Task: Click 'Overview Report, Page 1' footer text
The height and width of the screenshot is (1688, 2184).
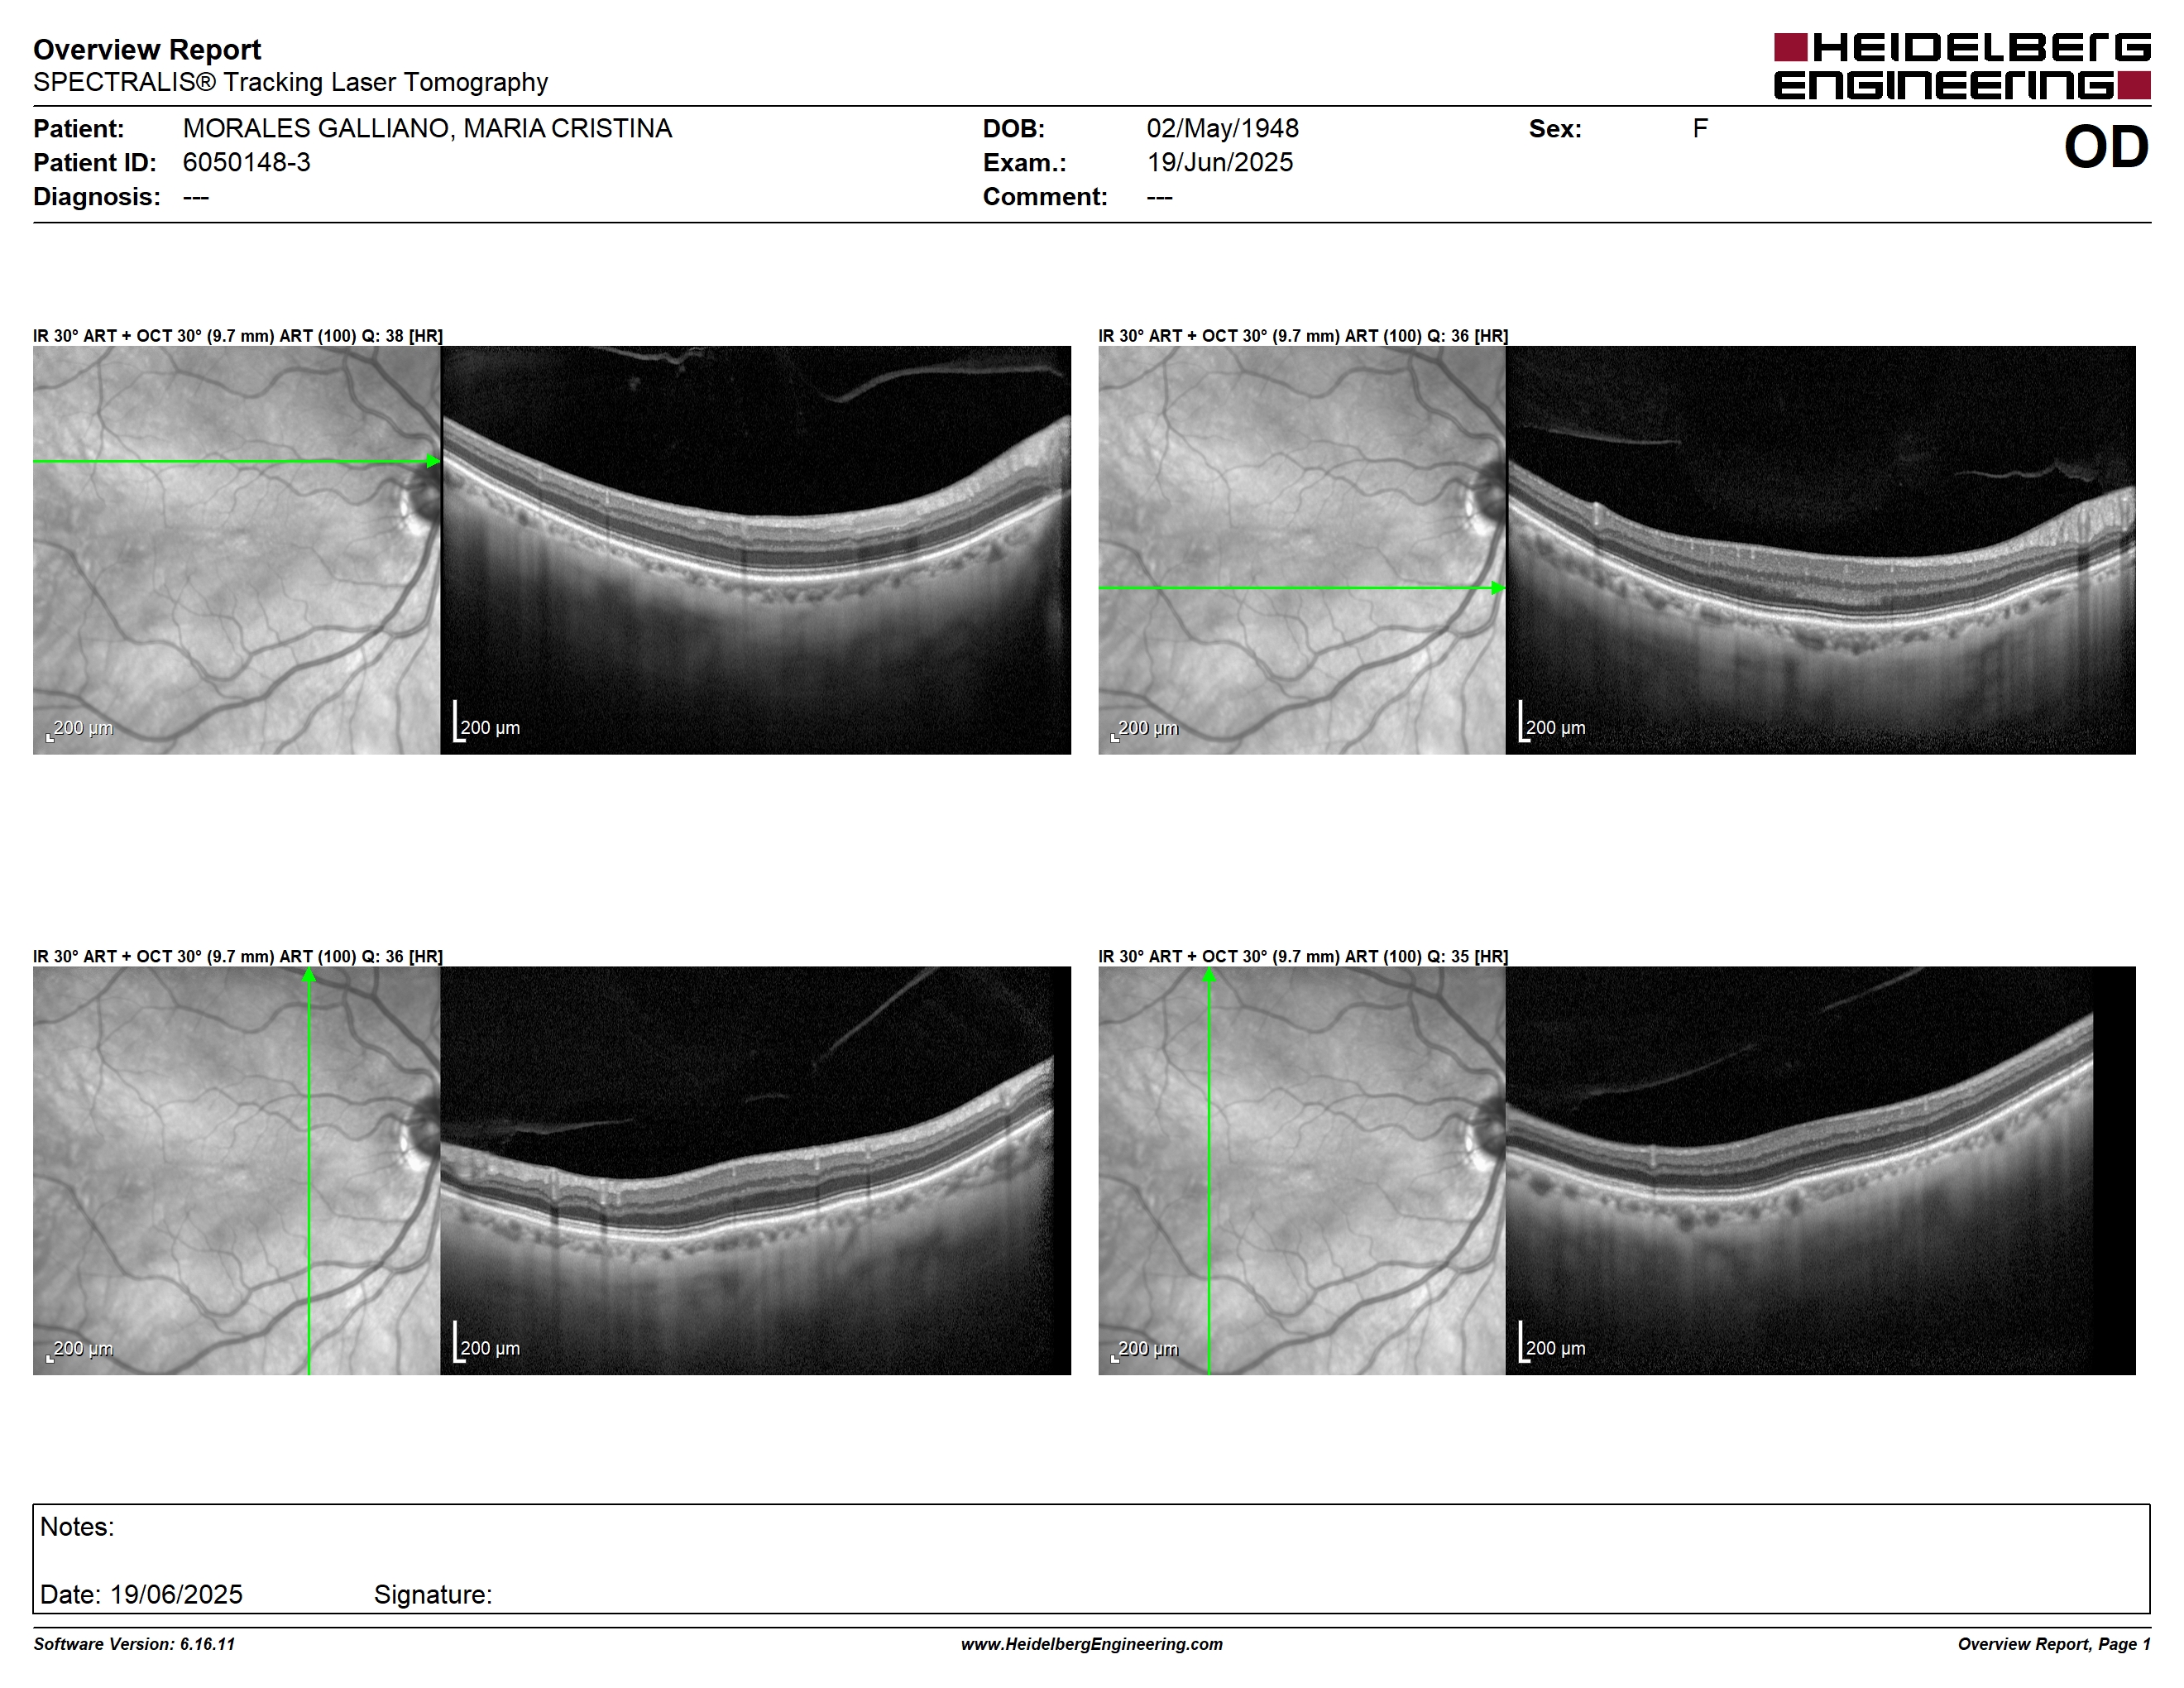Action: tap(2053, 1644)
